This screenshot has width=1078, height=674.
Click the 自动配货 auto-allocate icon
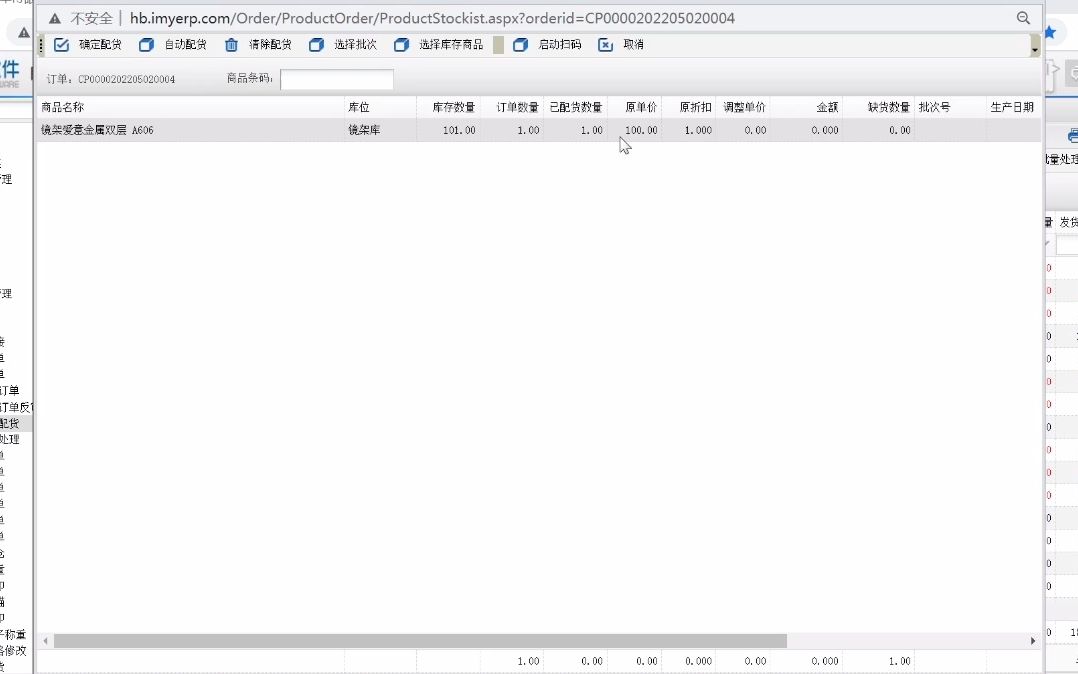coord(146,44)
